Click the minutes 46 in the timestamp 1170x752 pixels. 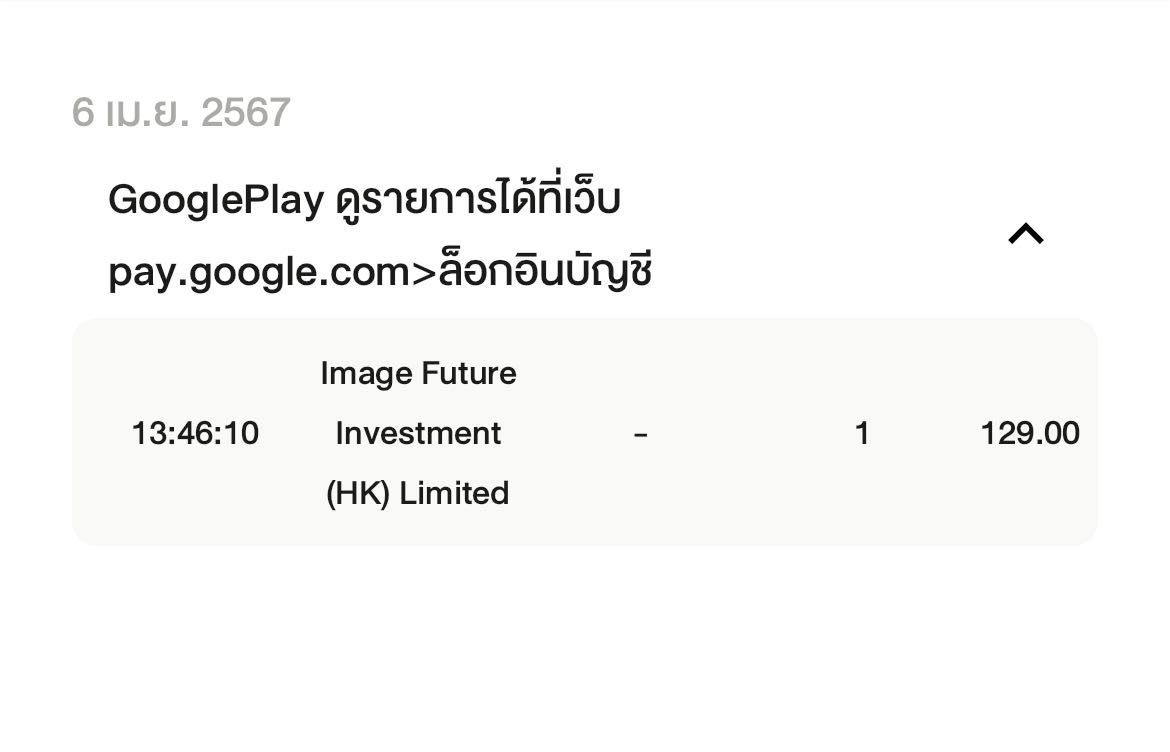point(195,433)
